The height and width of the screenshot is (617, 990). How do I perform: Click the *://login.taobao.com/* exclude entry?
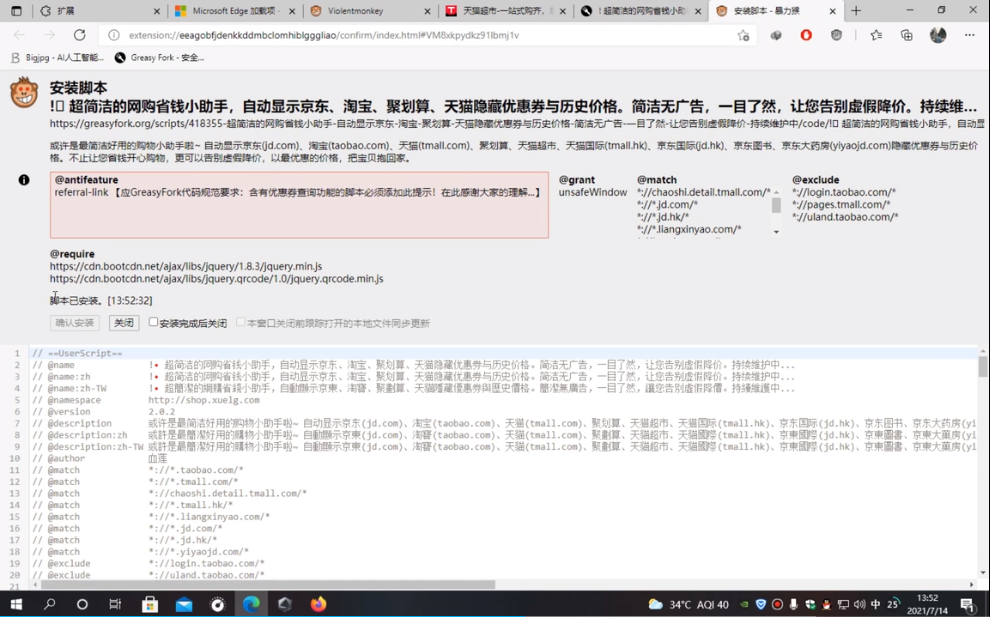pos(844,192)
